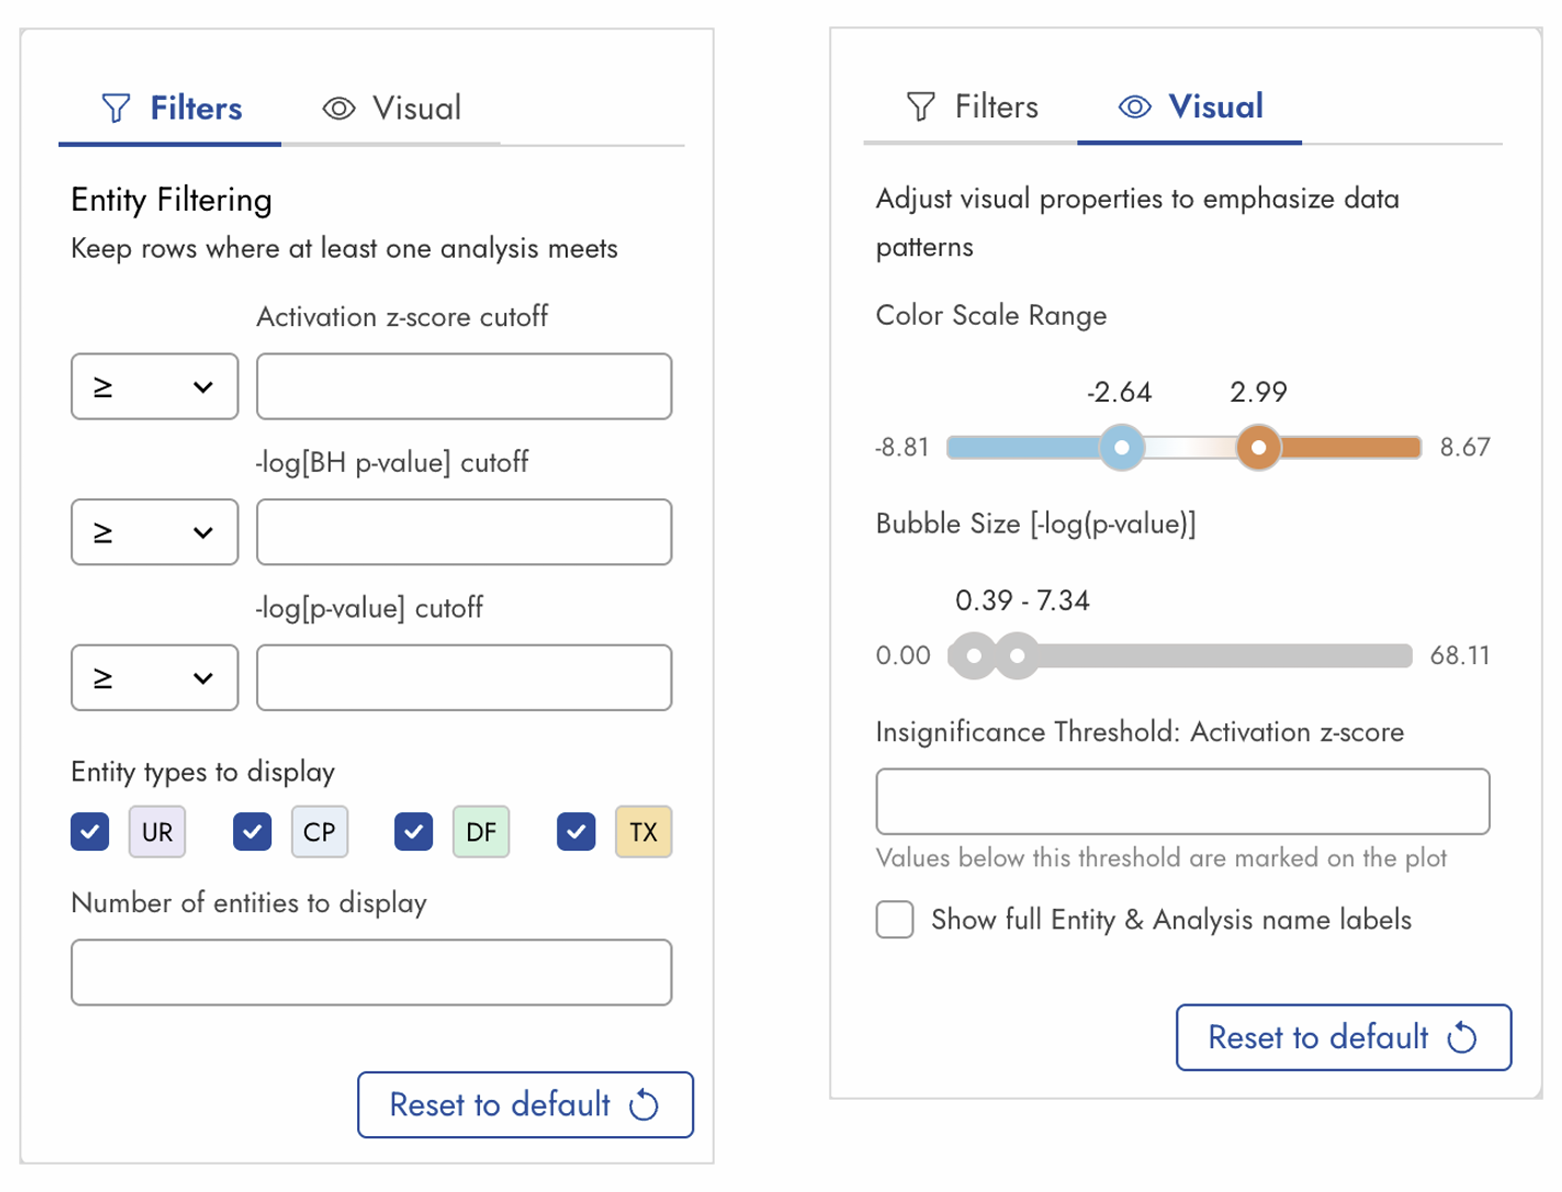
Task: Click the eye icon in left panel's Visual tab
Action: pos(339,108)
